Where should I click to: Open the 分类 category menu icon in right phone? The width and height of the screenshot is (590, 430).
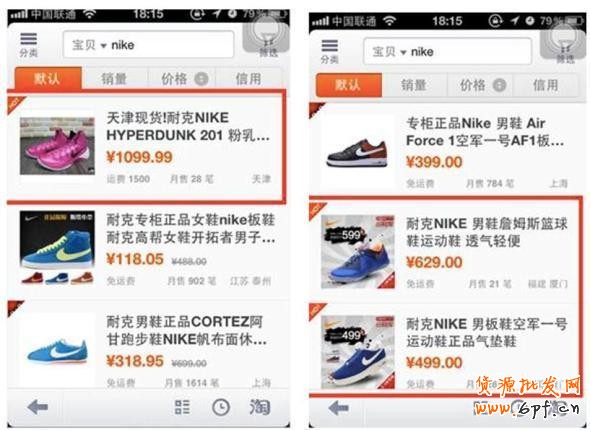(x=330, y=52)
